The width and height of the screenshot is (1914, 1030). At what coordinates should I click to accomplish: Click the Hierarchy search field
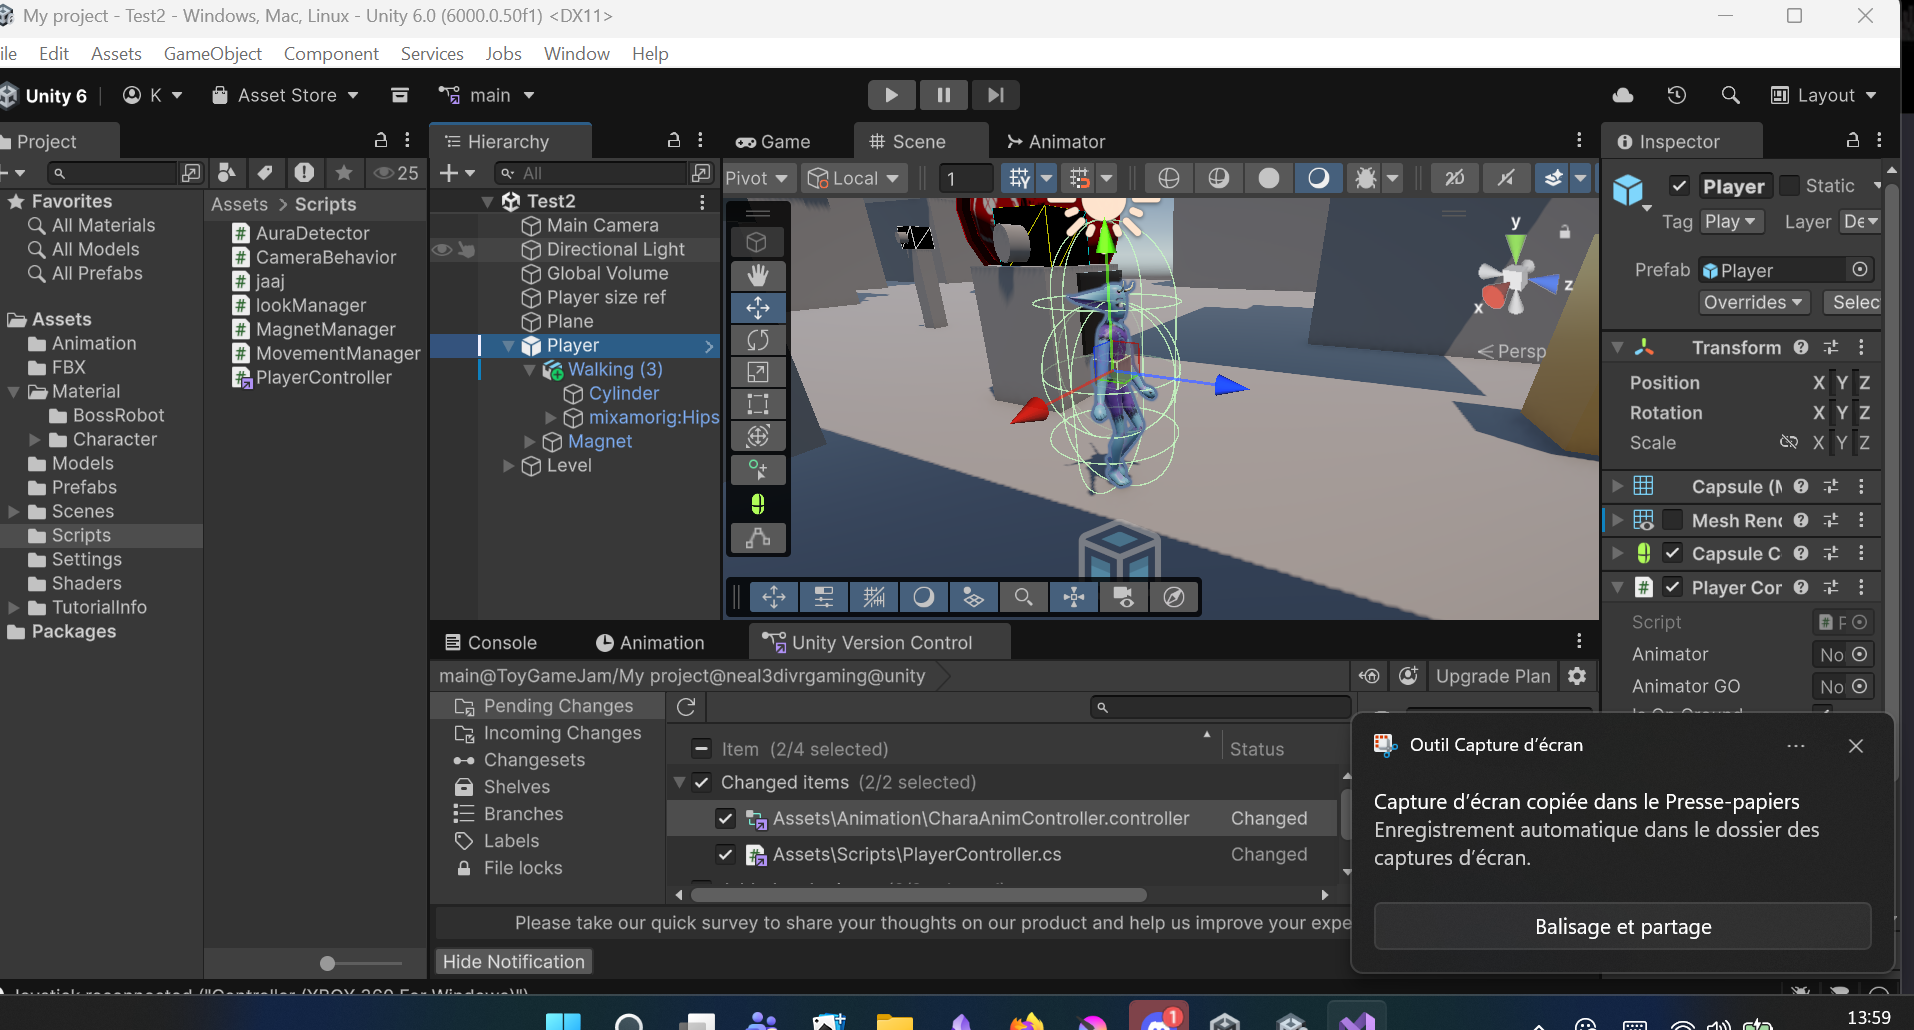[592, 173]
